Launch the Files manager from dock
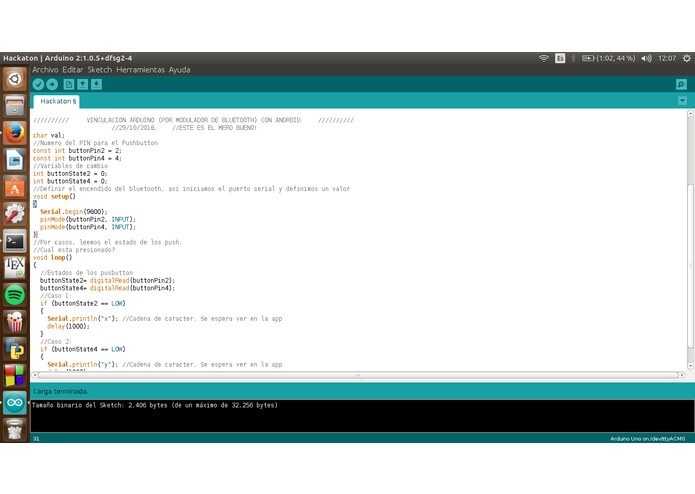Viewport: 695px width, 494px height. [x=15, y=106]
